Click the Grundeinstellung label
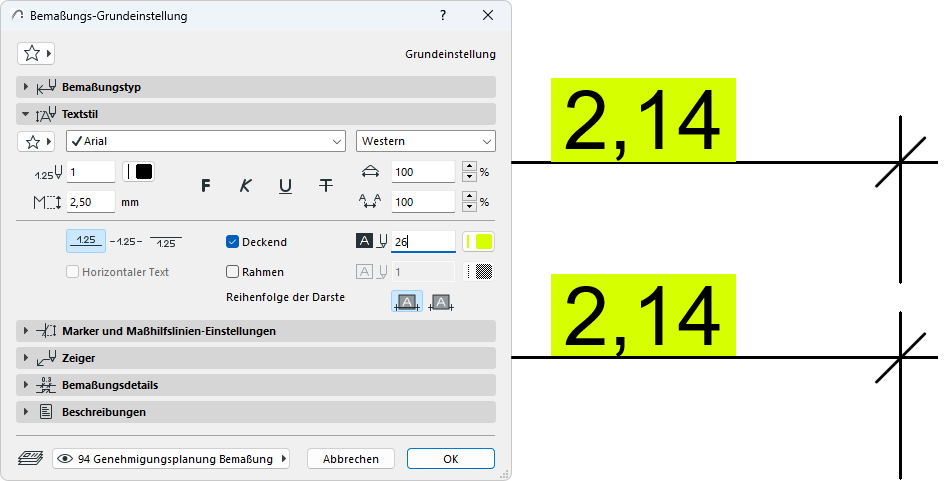The width and height of the screenshot is (952, 481). pos(450,54)
